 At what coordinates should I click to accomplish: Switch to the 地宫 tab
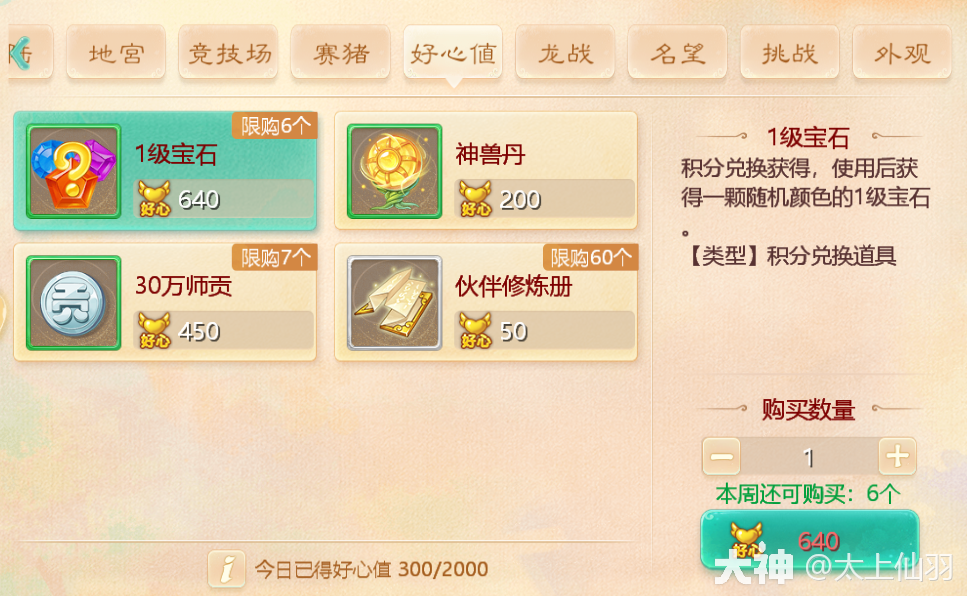pos(116,53)
